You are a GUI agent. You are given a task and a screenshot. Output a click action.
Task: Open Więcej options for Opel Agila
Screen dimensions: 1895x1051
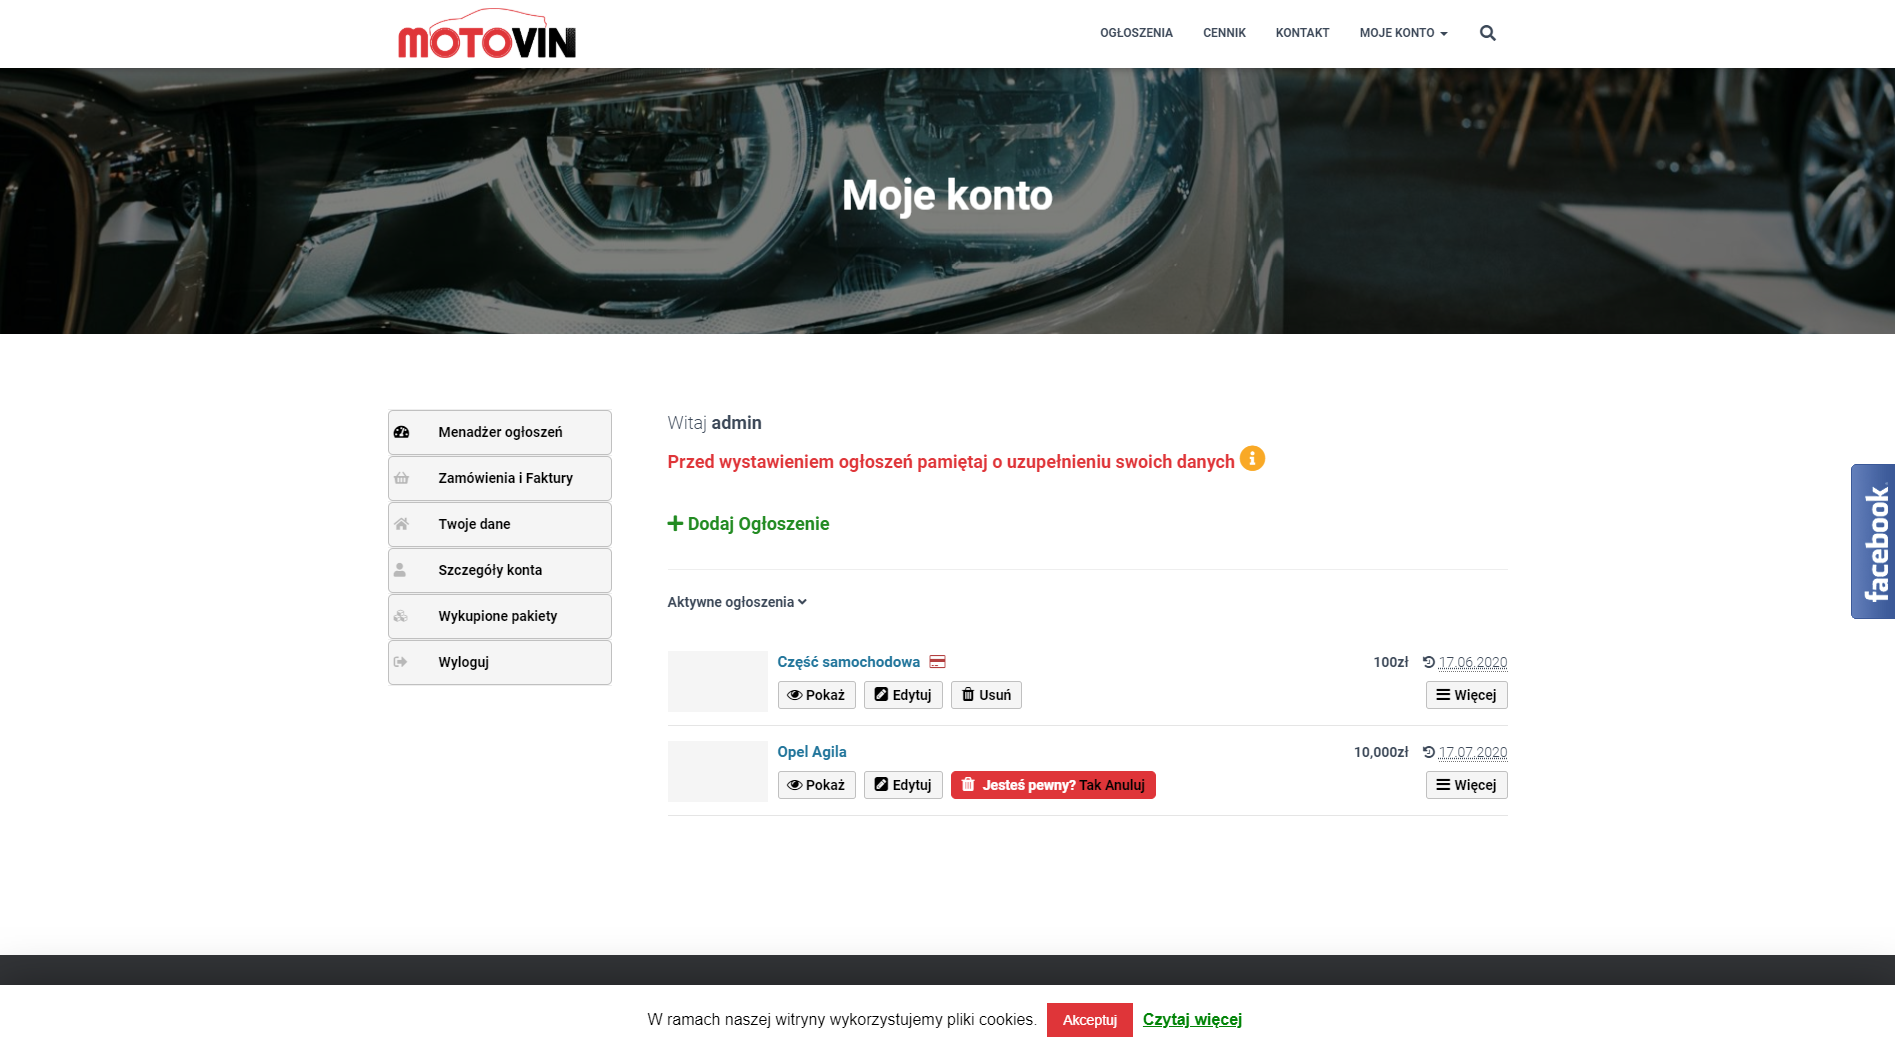pos(1466,785)
